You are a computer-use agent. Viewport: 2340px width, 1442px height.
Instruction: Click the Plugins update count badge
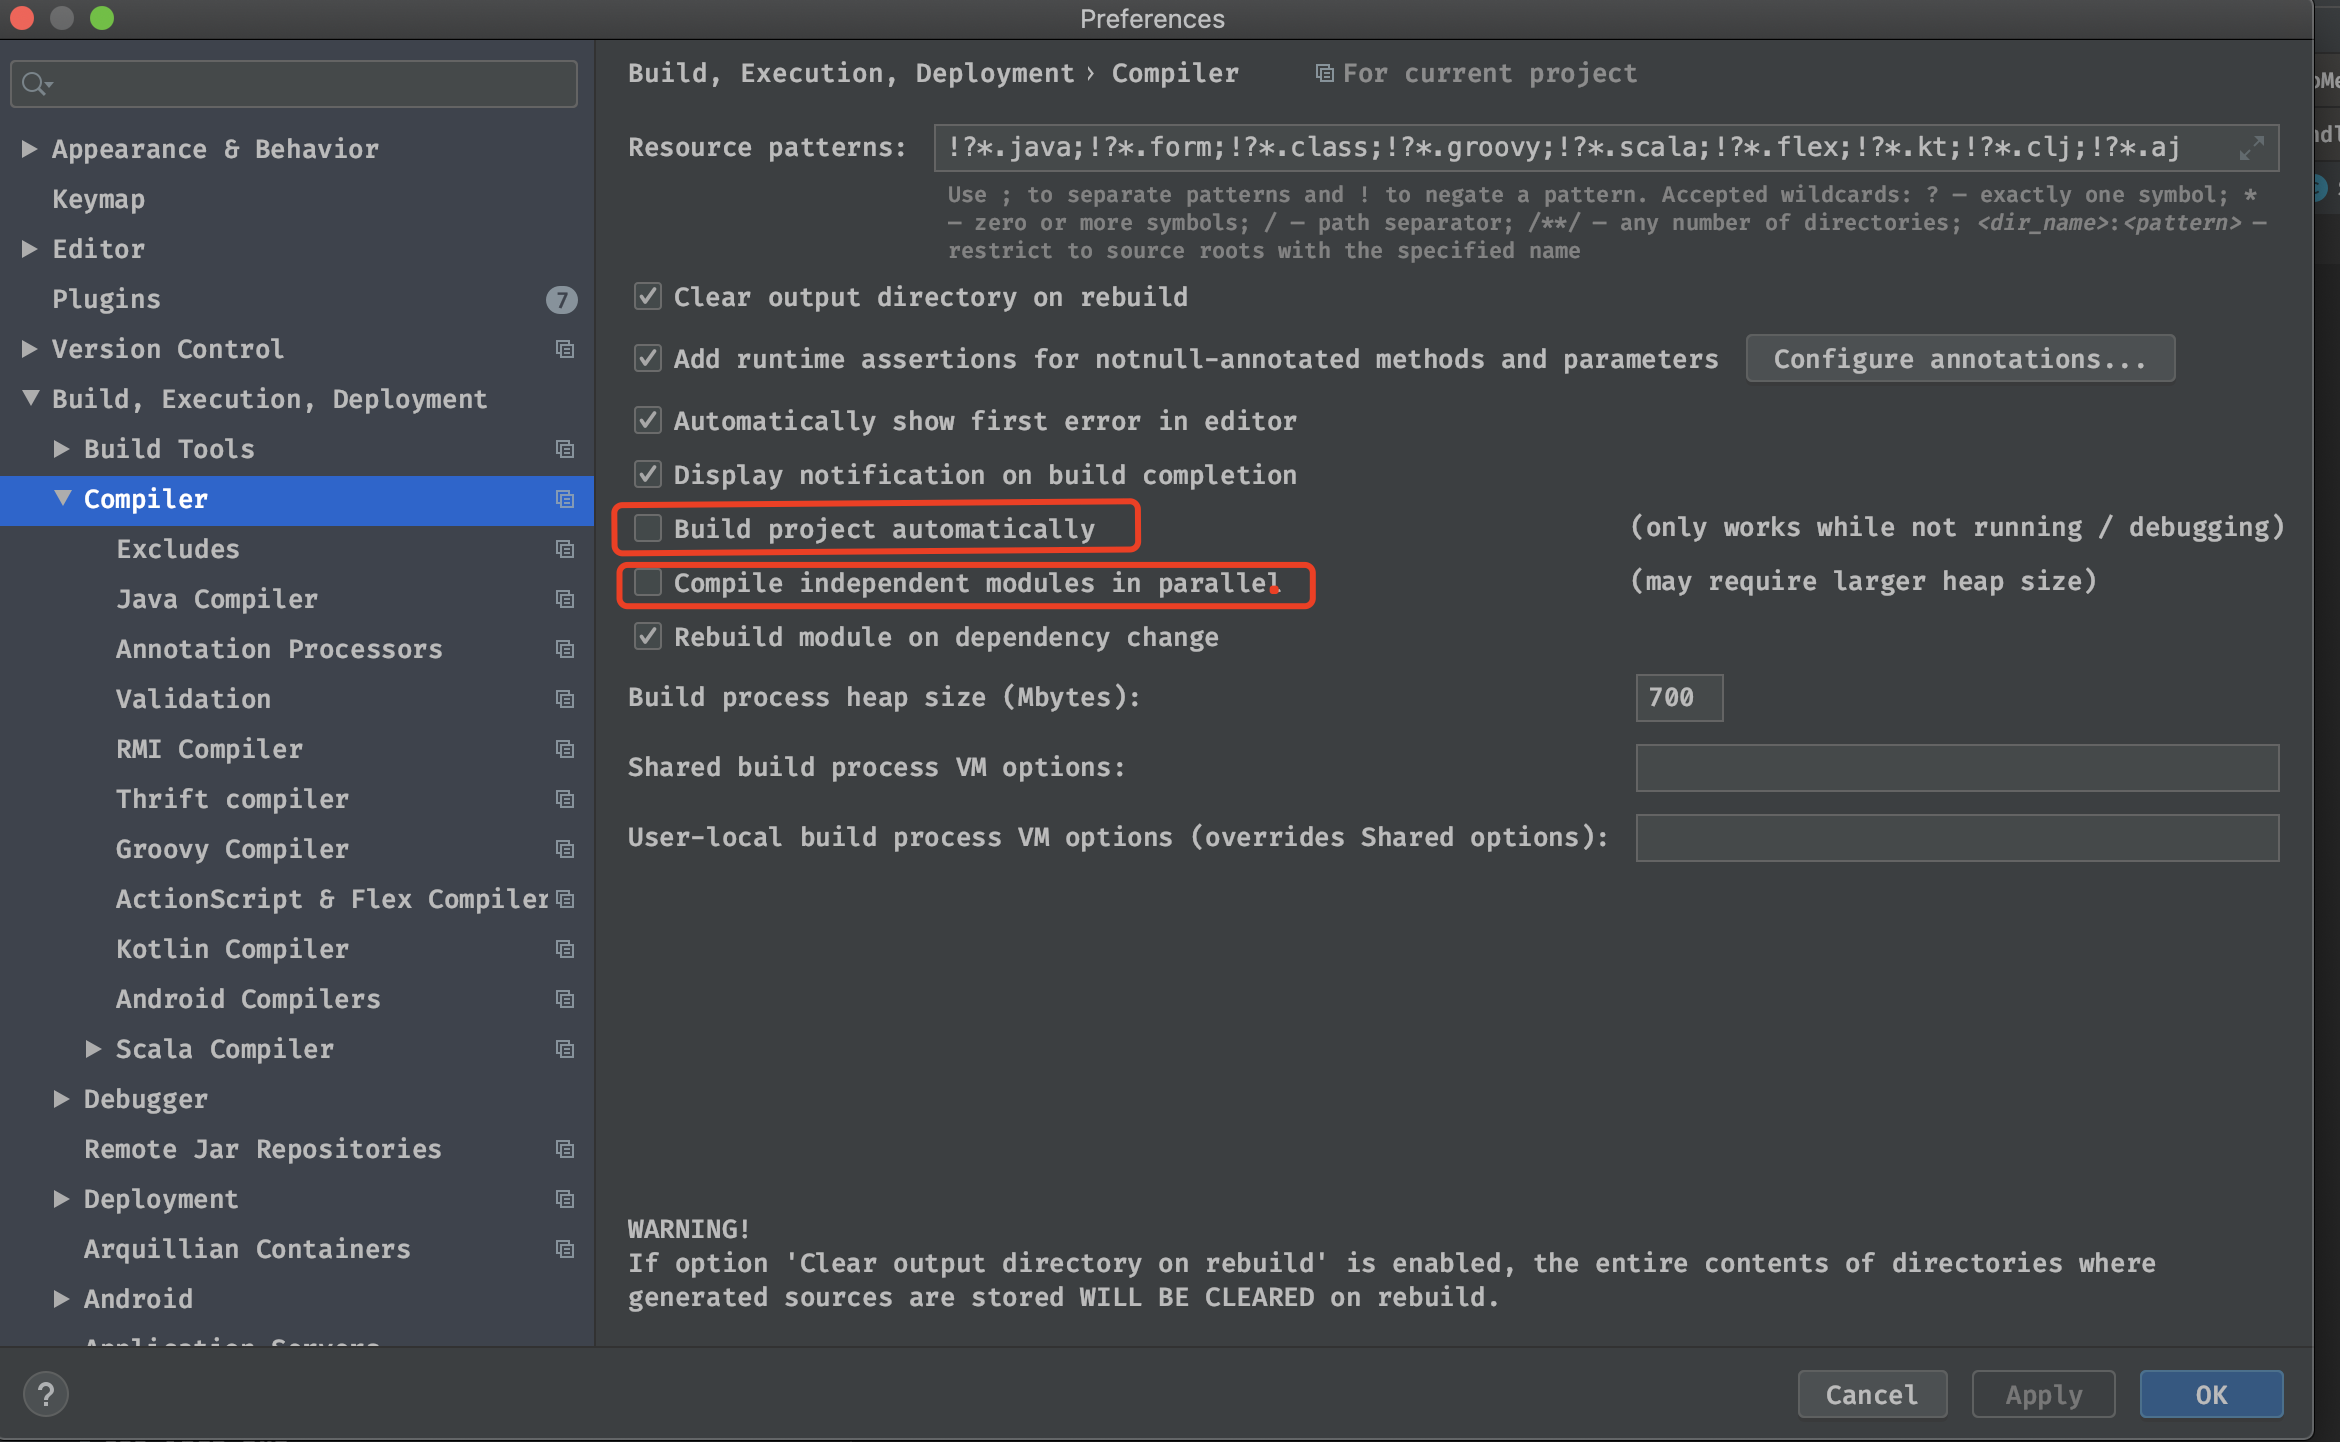561,299
